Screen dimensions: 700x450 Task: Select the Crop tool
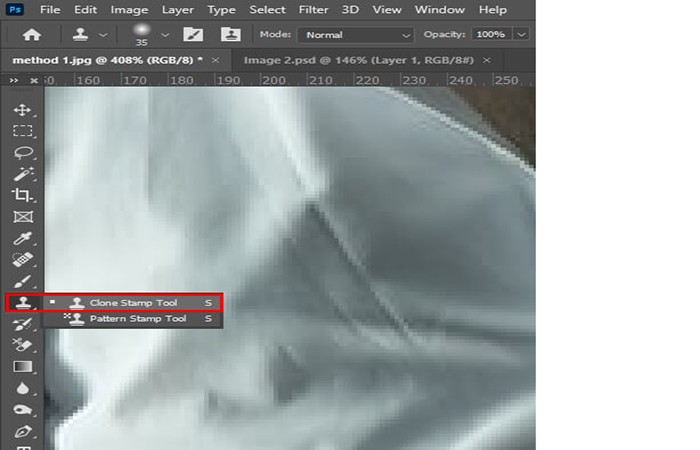22,195
